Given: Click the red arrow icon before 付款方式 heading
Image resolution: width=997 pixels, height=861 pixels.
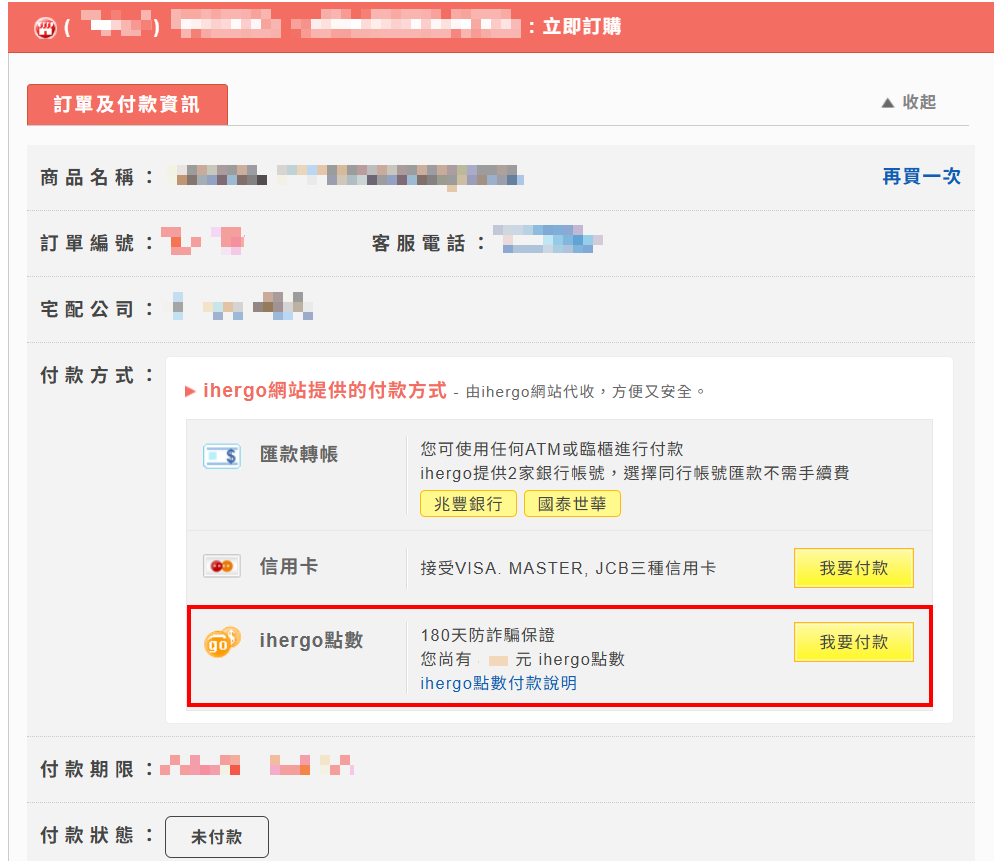Looking at the screenshot, I should pyautogui.click(x=189, y=391).
